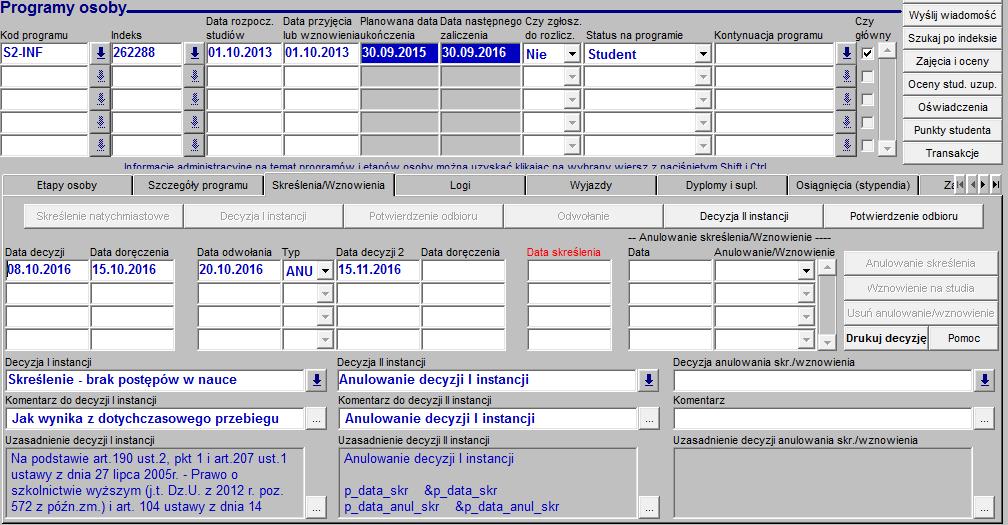Open the Wyjazdy tab

point(591,185)
